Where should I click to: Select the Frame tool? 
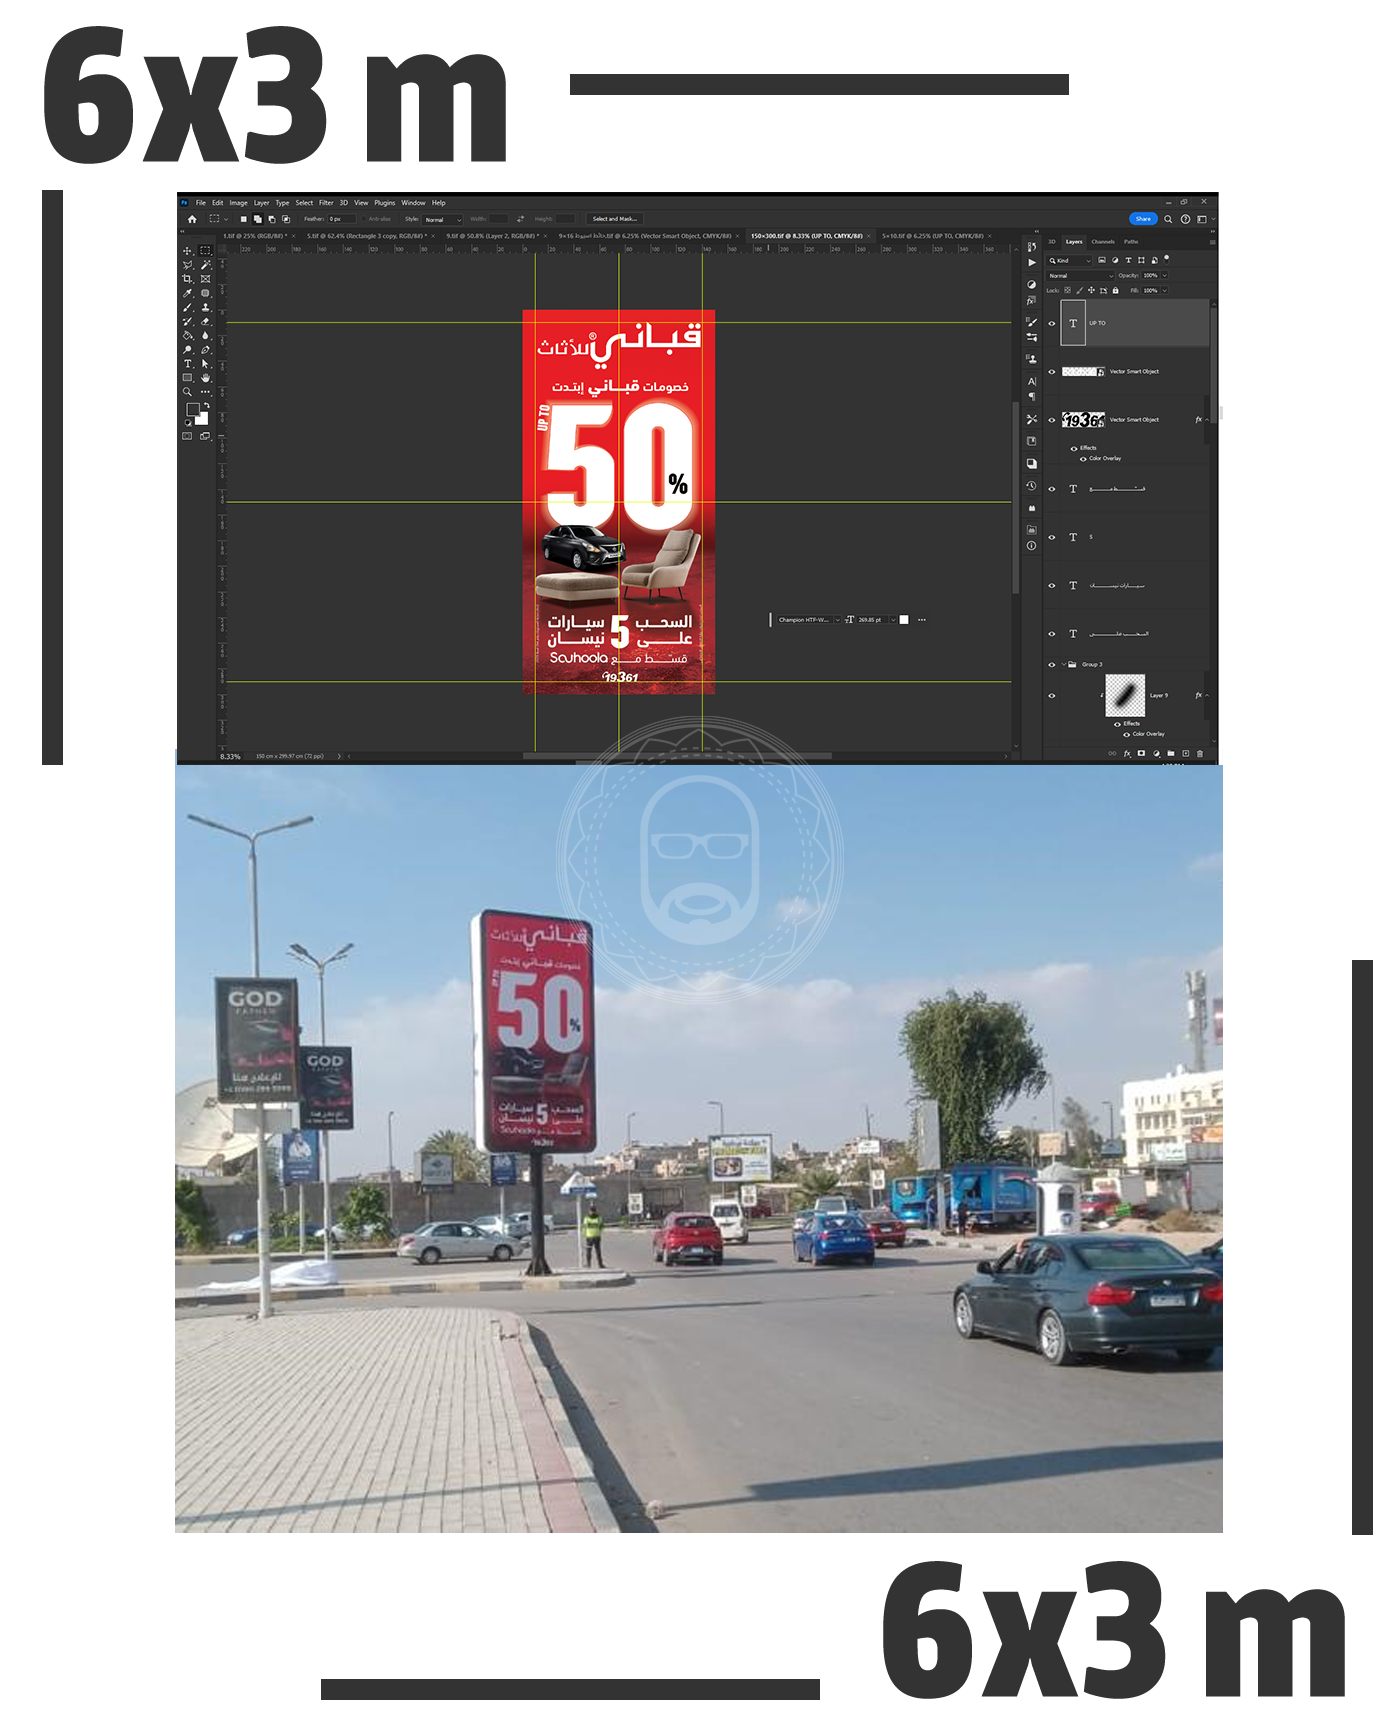click(205, 279)
